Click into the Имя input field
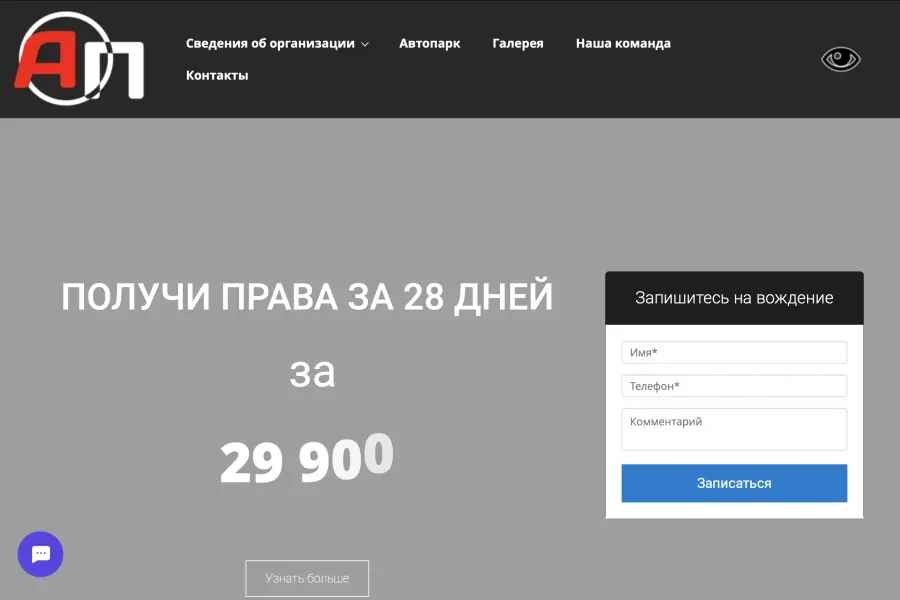The image size is (900, 600). pyautogui.click(x=734, y=353)
